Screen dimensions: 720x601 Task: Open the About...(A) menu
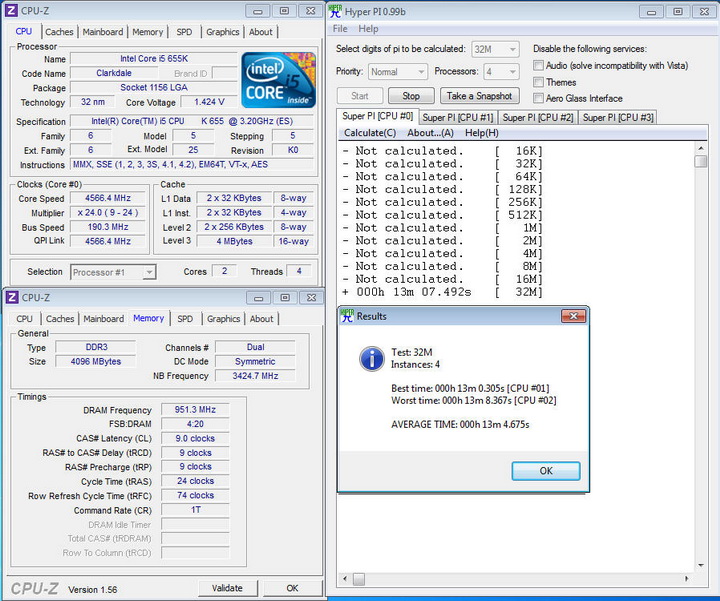point(430,133)
